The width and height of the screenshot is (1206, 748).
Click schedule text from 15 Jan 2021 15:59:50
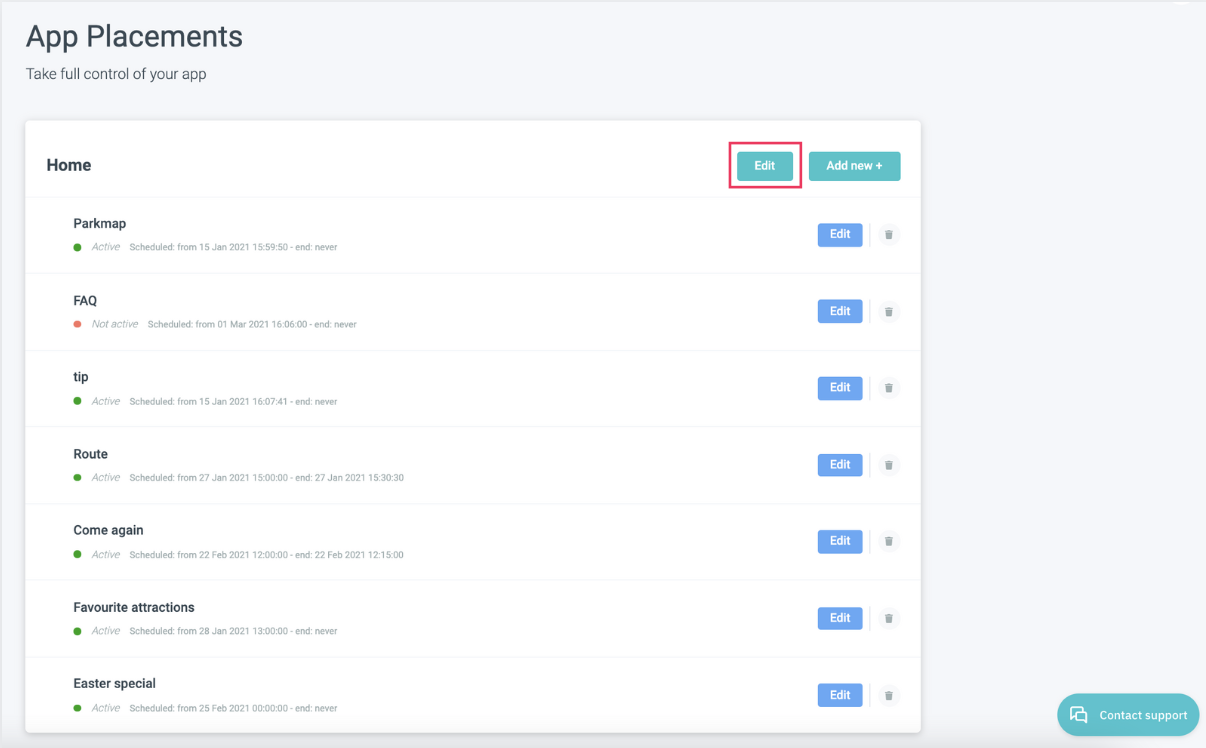233,247
